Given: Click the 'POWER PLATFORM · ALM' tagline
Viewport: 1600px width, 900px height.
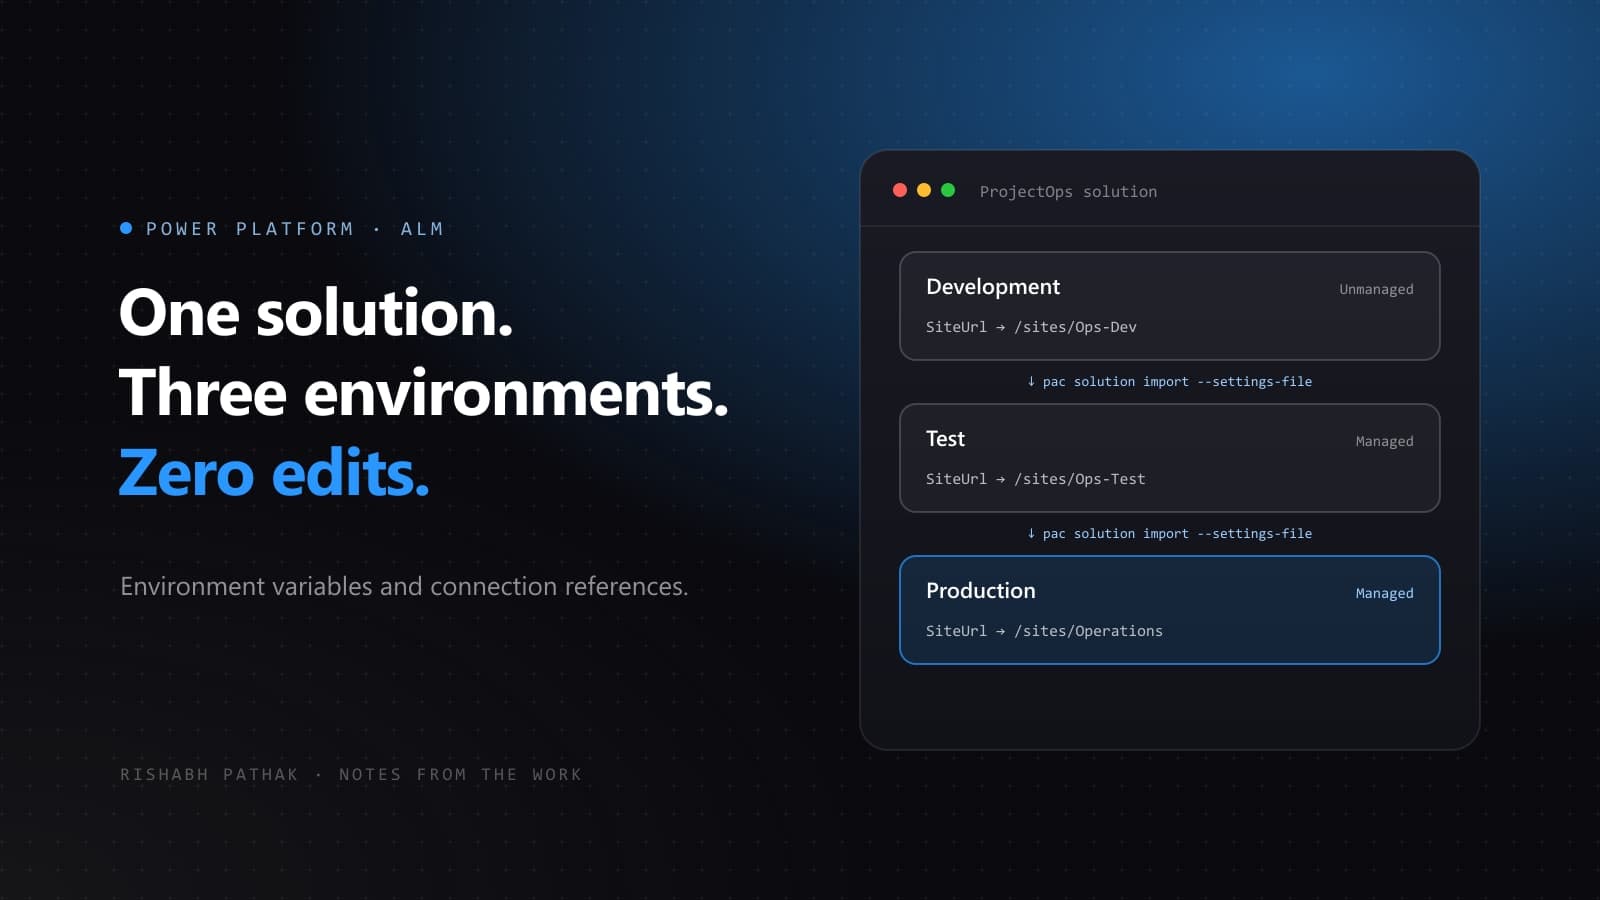Looking at the screenshot, I should point(295,229).
